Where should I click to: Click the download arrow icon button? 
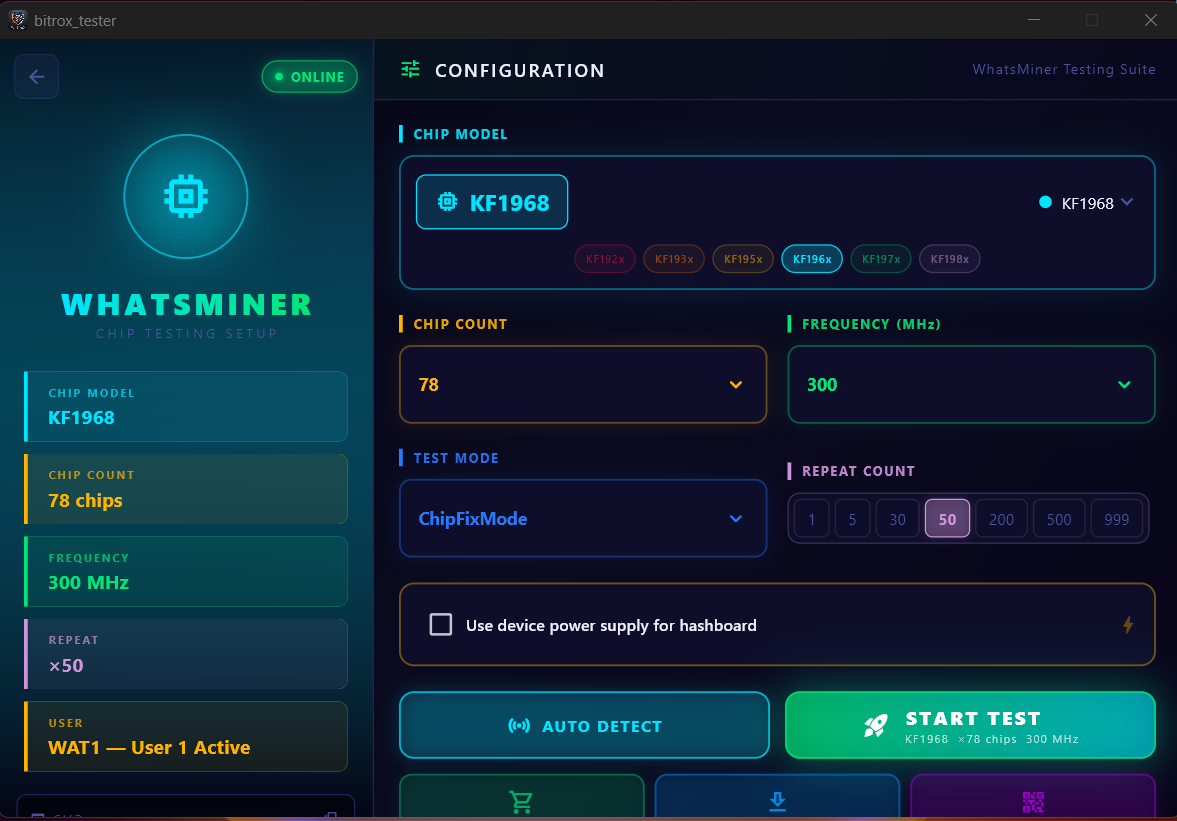tap(778, 800)
